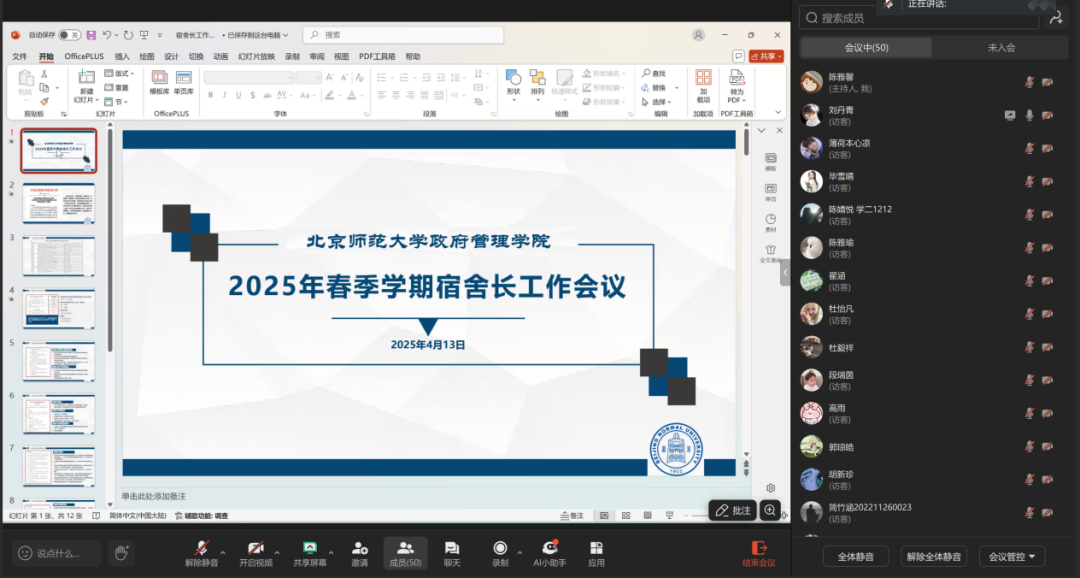Turn on camera with 开启视频 button
1080x578 pixels.
[x=255, y=548]
